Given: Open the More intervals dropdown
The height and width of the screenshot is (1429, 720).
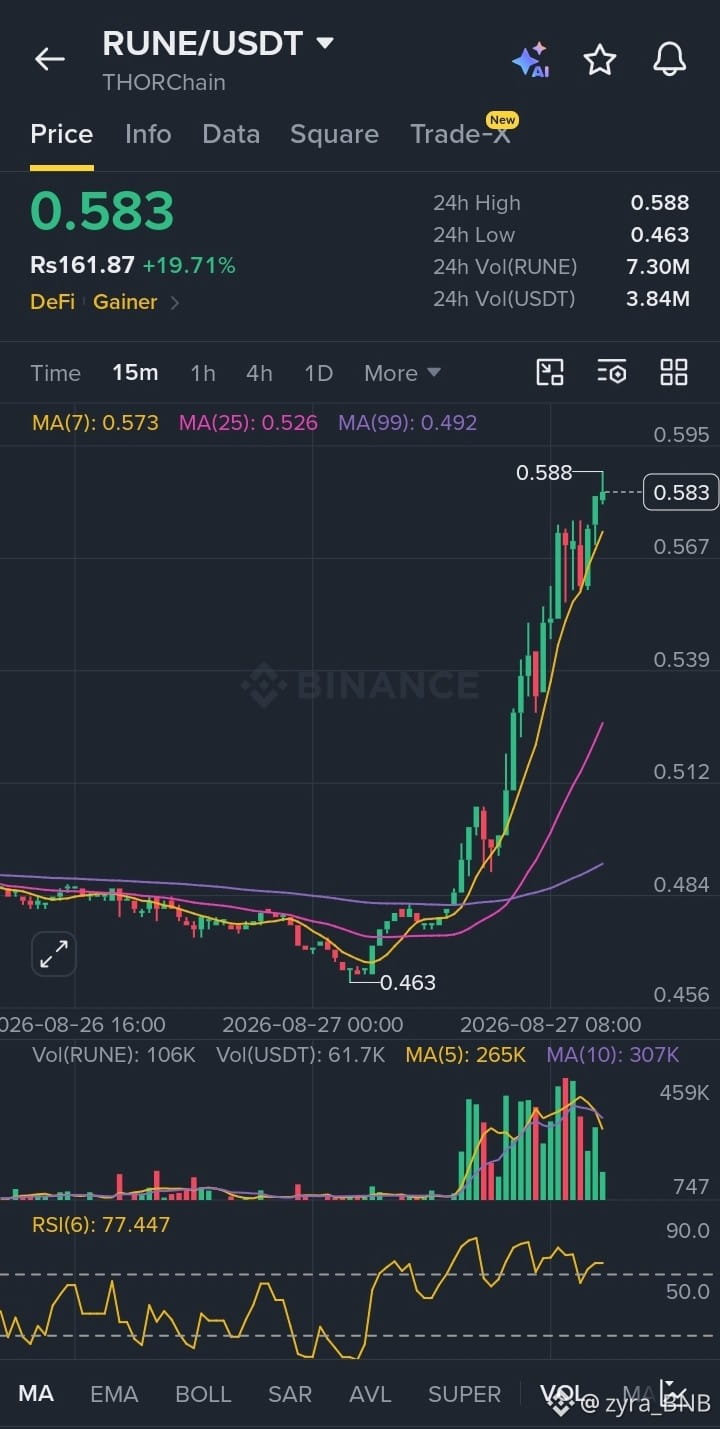Looking at the screenshot, I should pyautogui.click(x=402, y=373).
